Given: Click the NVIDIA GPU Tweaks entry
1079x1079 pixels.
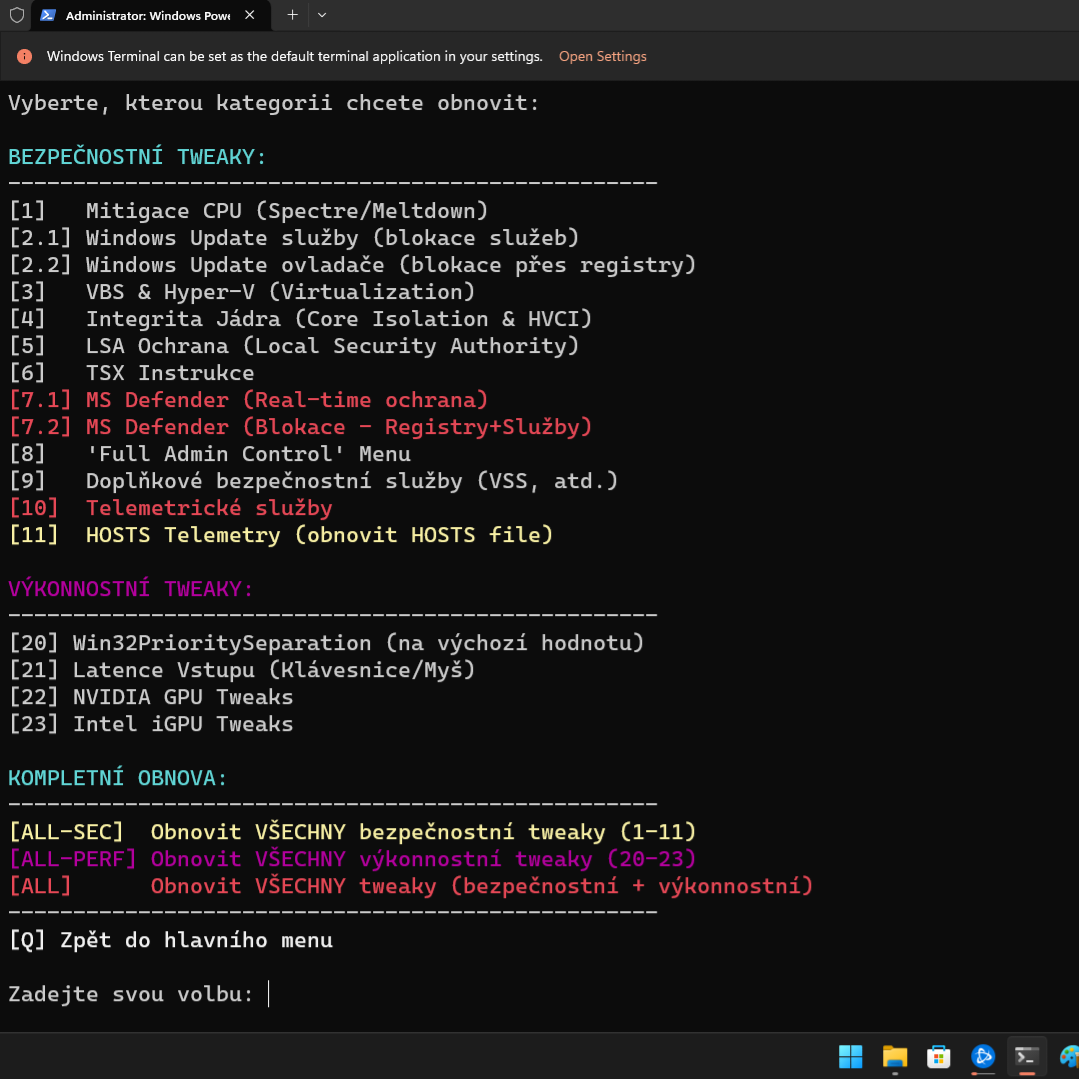Looking at the screenshot, I should (x=151, y=697).
